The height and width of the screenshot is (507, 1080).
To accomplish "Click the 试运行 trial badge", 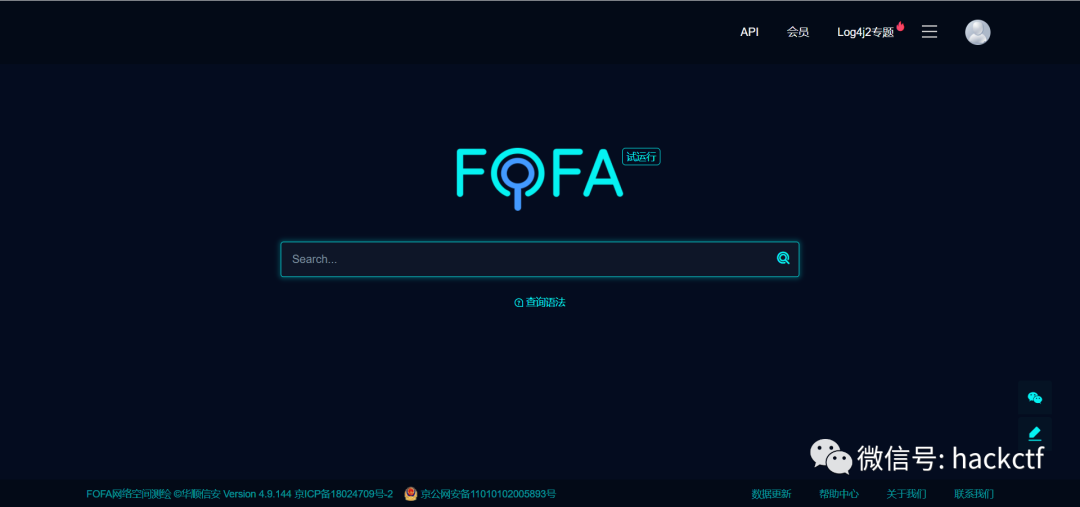I will 641,157.
